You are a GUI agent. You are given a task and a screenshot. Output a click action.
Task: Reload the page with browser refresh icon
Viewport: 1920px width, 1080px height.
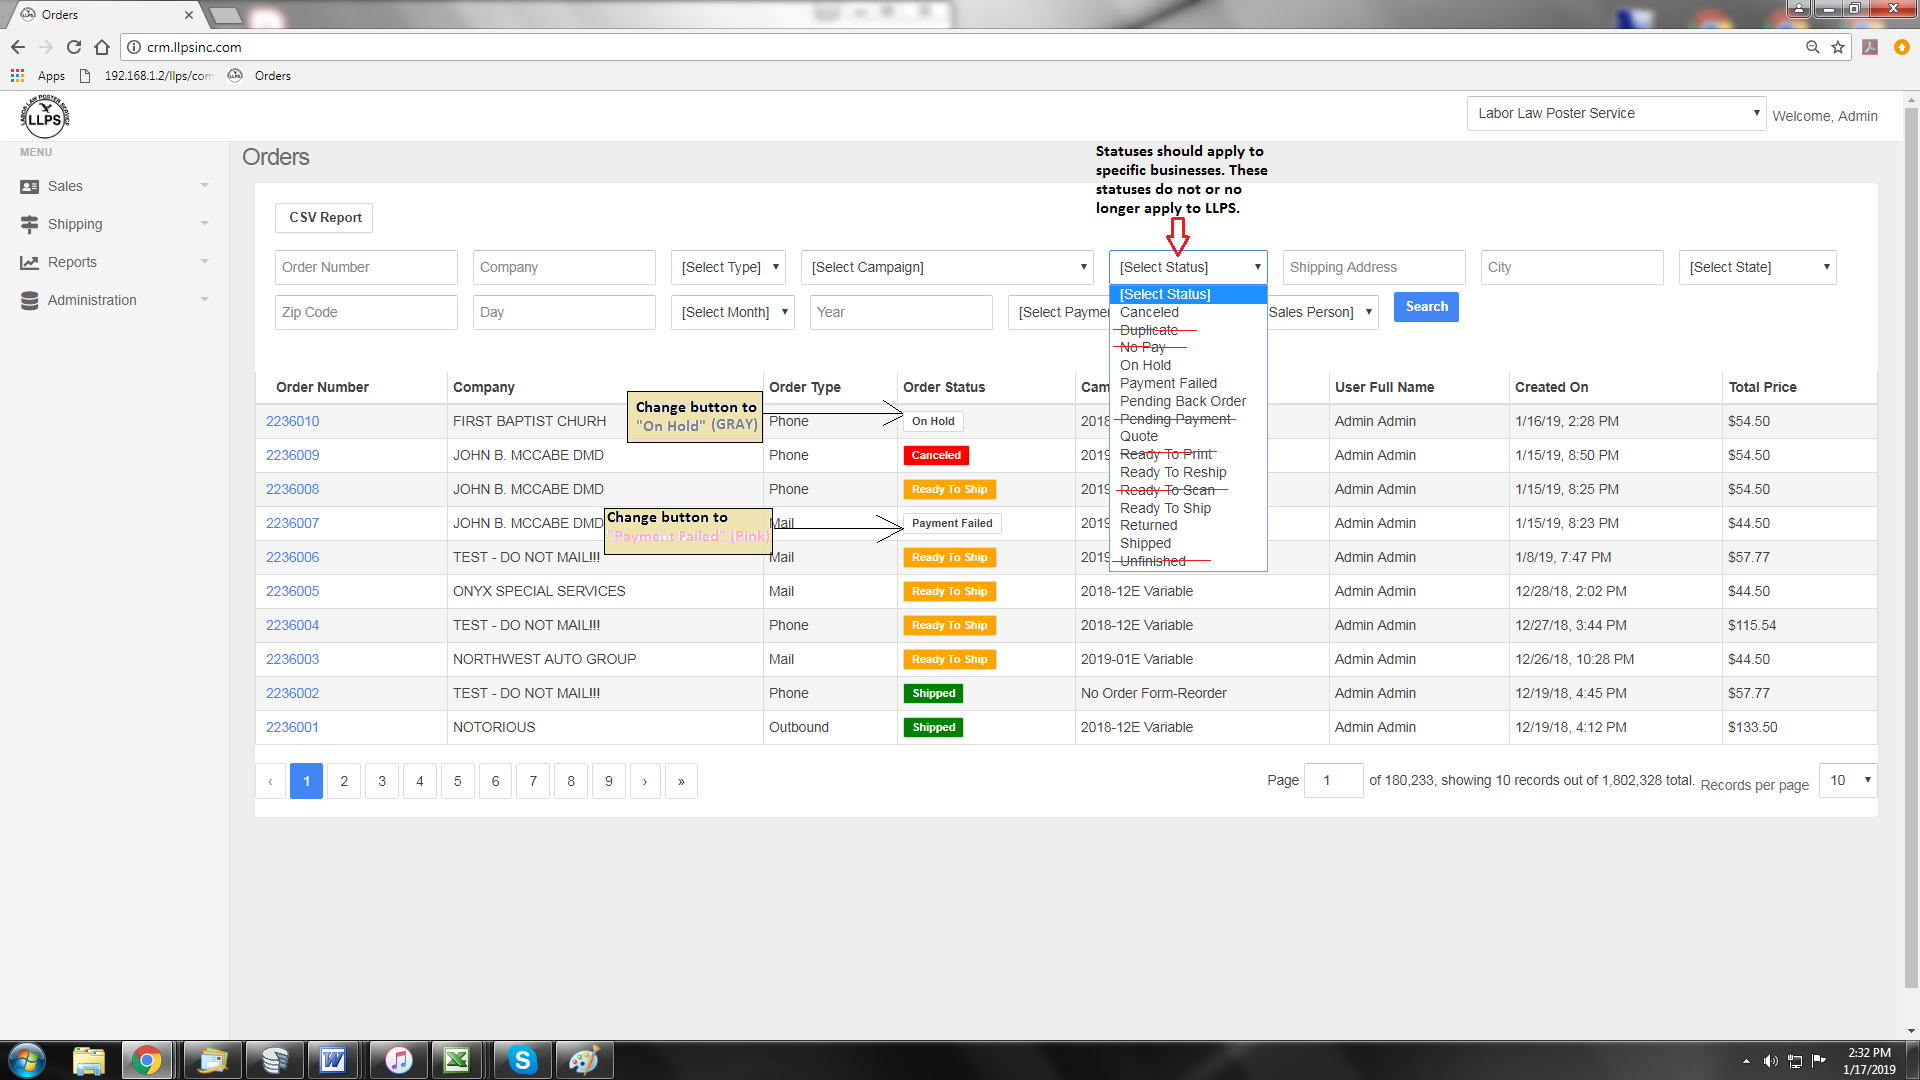73,47
